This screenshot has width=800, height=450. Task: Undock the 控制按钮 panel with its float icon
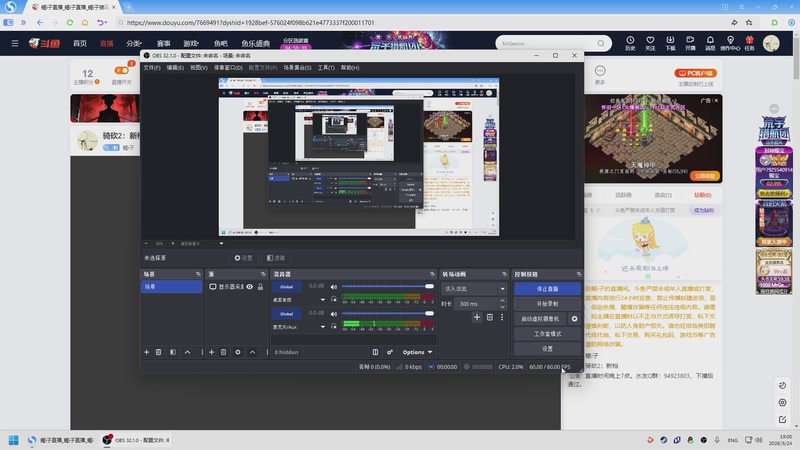[579, 274]
